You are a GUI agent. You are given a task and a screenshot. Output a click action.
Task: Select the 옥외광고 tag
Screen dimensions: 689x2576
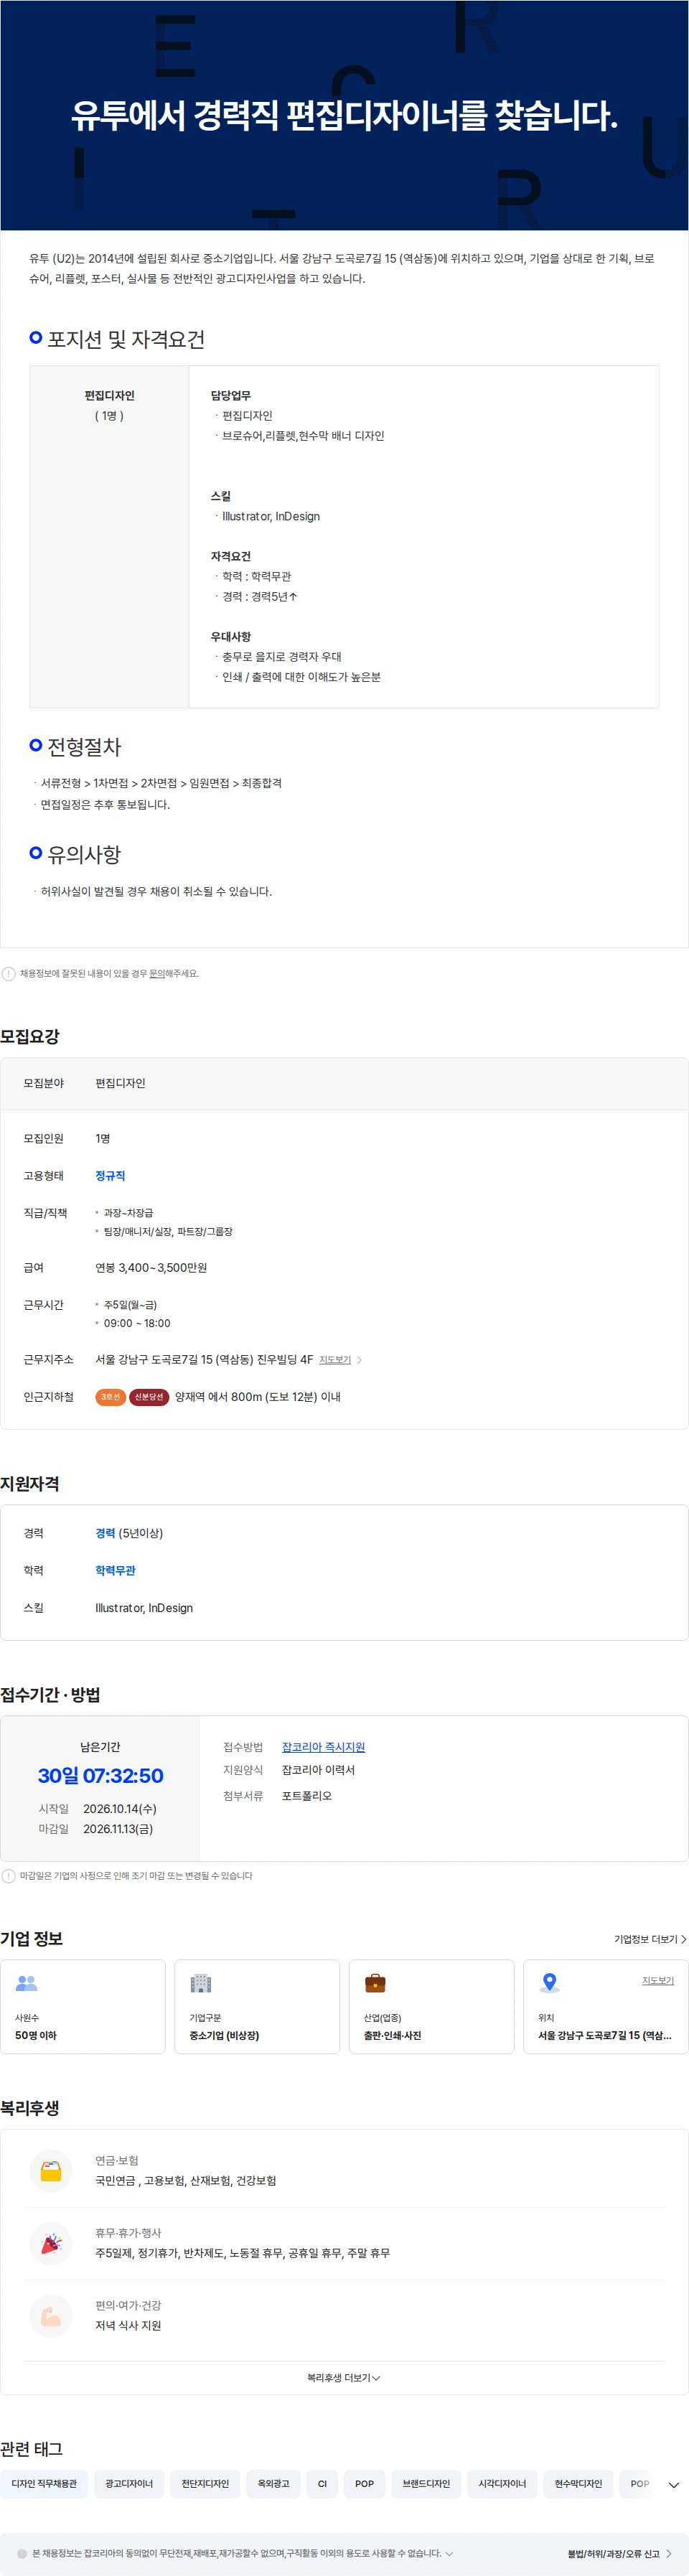[273, 2484]
